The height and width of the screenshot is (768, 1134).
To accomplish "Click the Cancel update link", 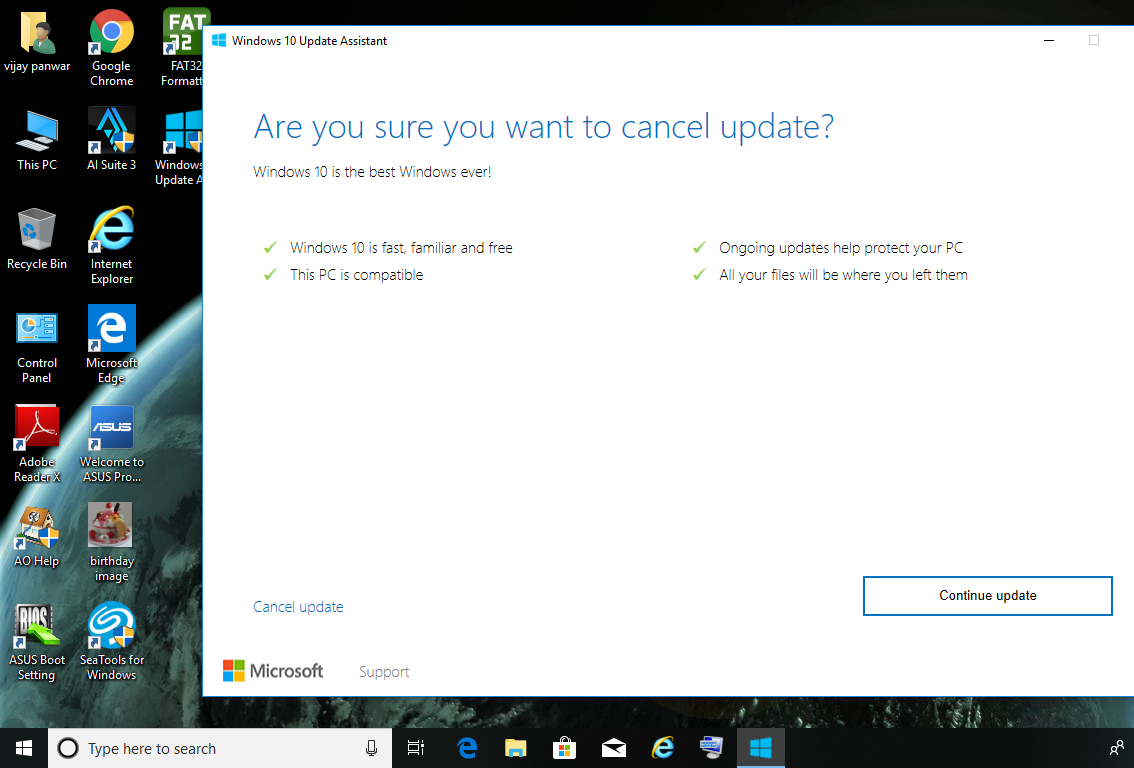I will (298, 607).
